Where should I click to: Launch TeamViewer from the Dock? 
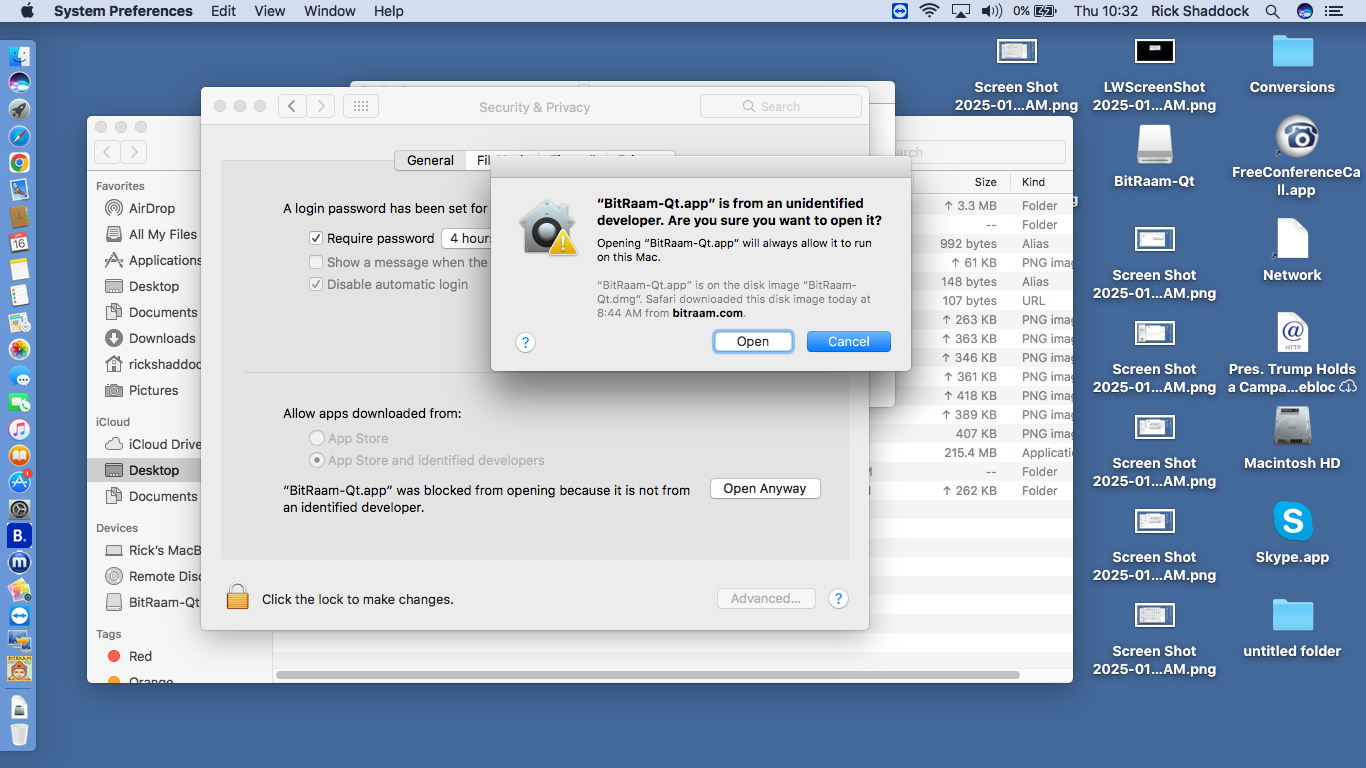[x=19, y=616]
